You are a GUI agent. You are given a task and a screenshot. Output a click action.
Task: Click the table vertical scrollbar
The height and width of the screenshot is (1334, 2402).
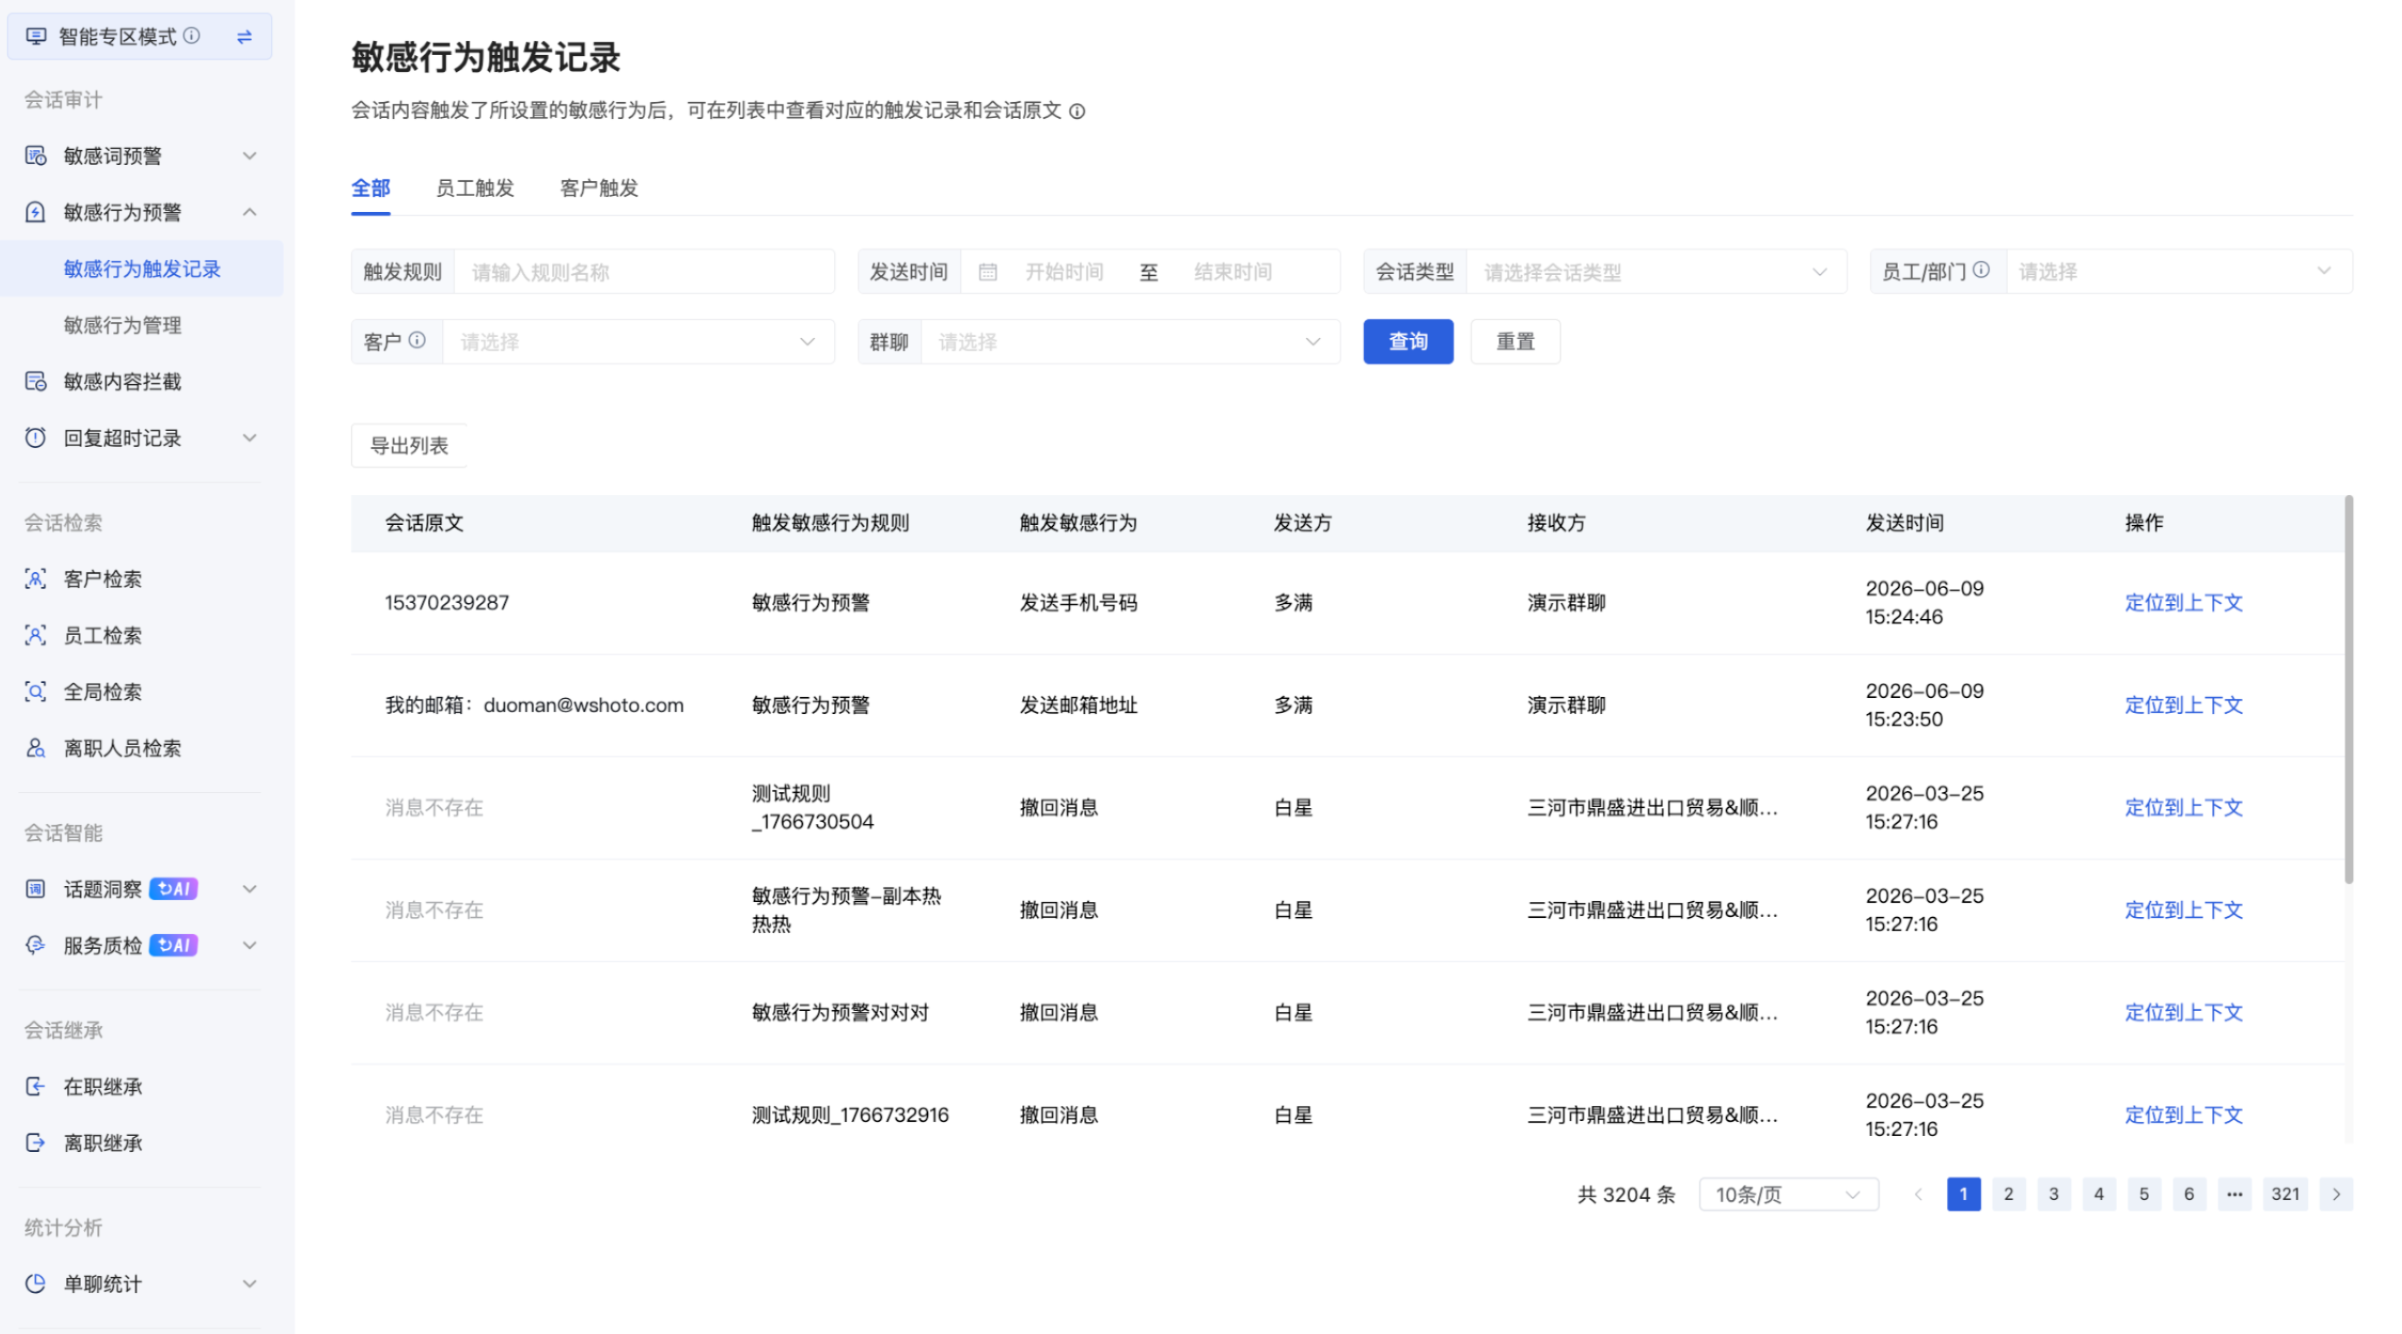(x=2348, y=690)
